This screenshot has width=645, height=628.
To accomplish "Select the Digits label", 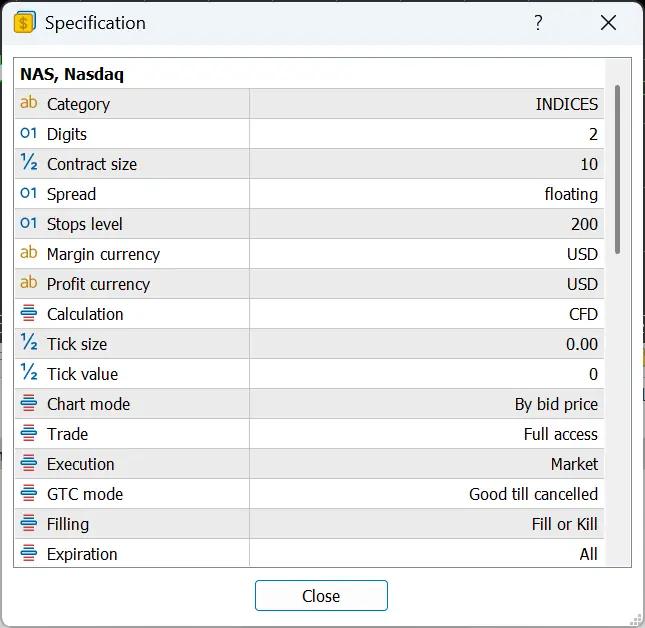I will (x=67, y=134).
